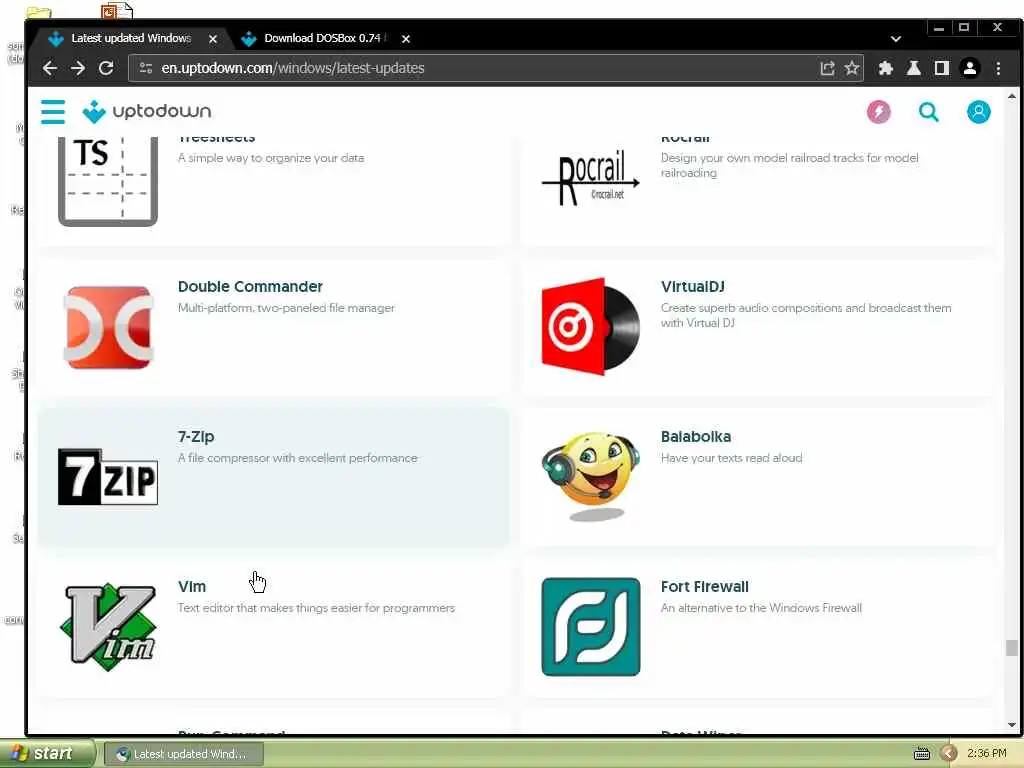Open the tab search dropdown chevron
Image resolution: width=1024 pixels, height=768 pixels.
point(895,39)
